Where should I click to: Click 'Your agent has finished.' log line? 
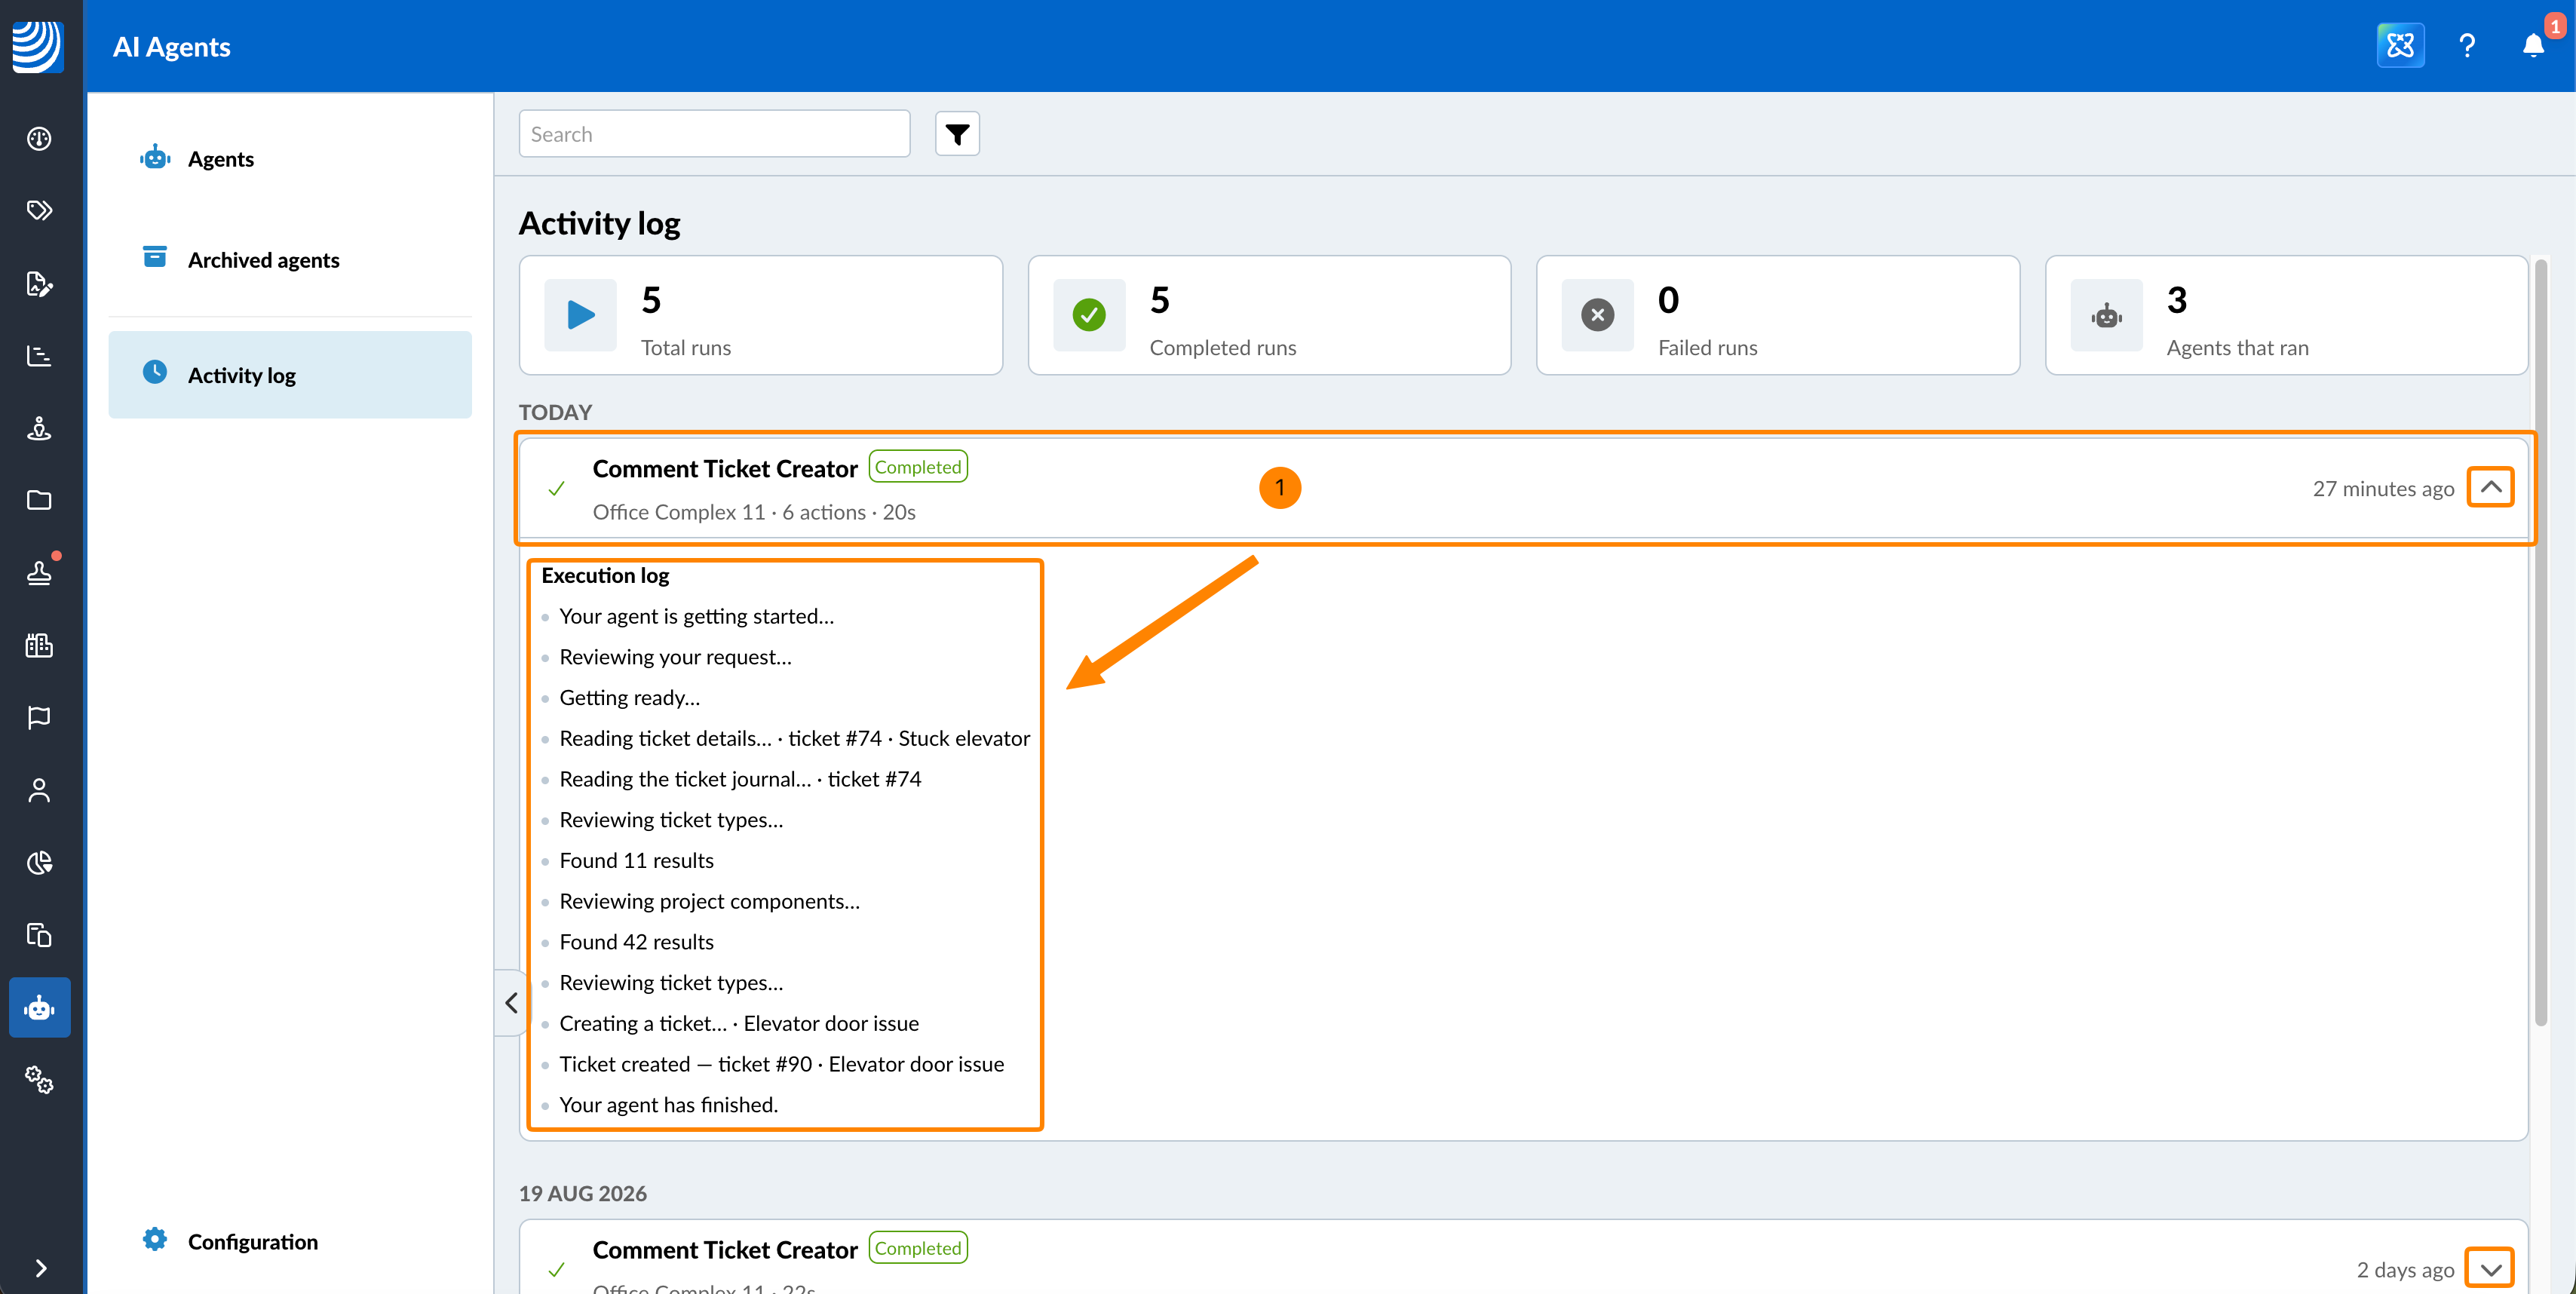coord(669,1105)
